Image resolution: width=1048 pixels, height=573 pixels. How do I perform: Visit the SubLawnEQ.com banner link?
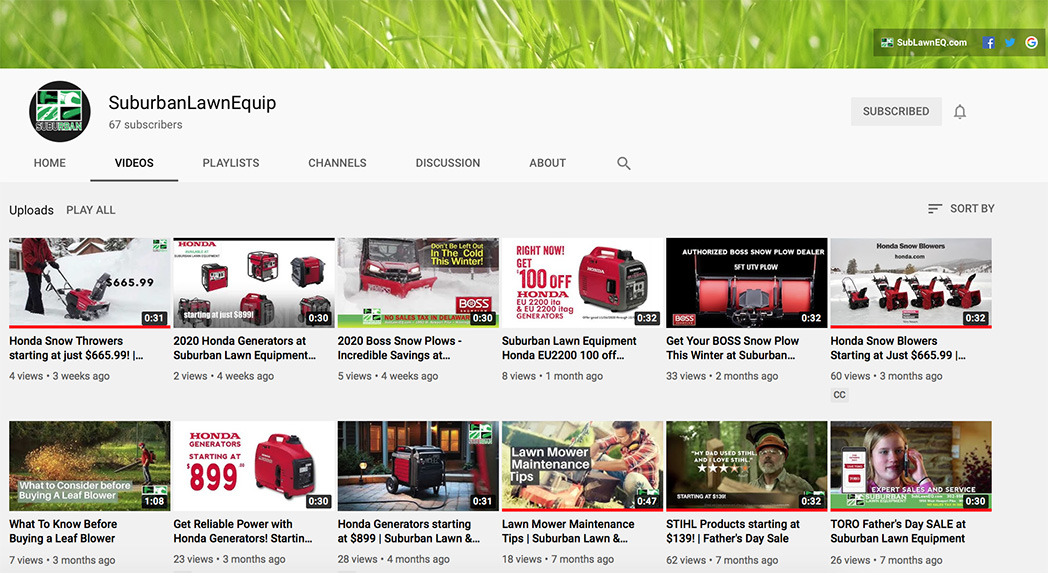[x=924, y=43]
